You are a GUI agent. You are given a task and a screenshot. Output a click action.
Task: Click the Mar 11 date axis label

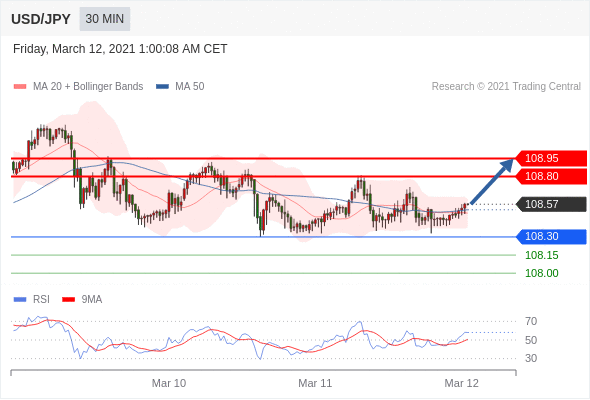tap(315, 383)
